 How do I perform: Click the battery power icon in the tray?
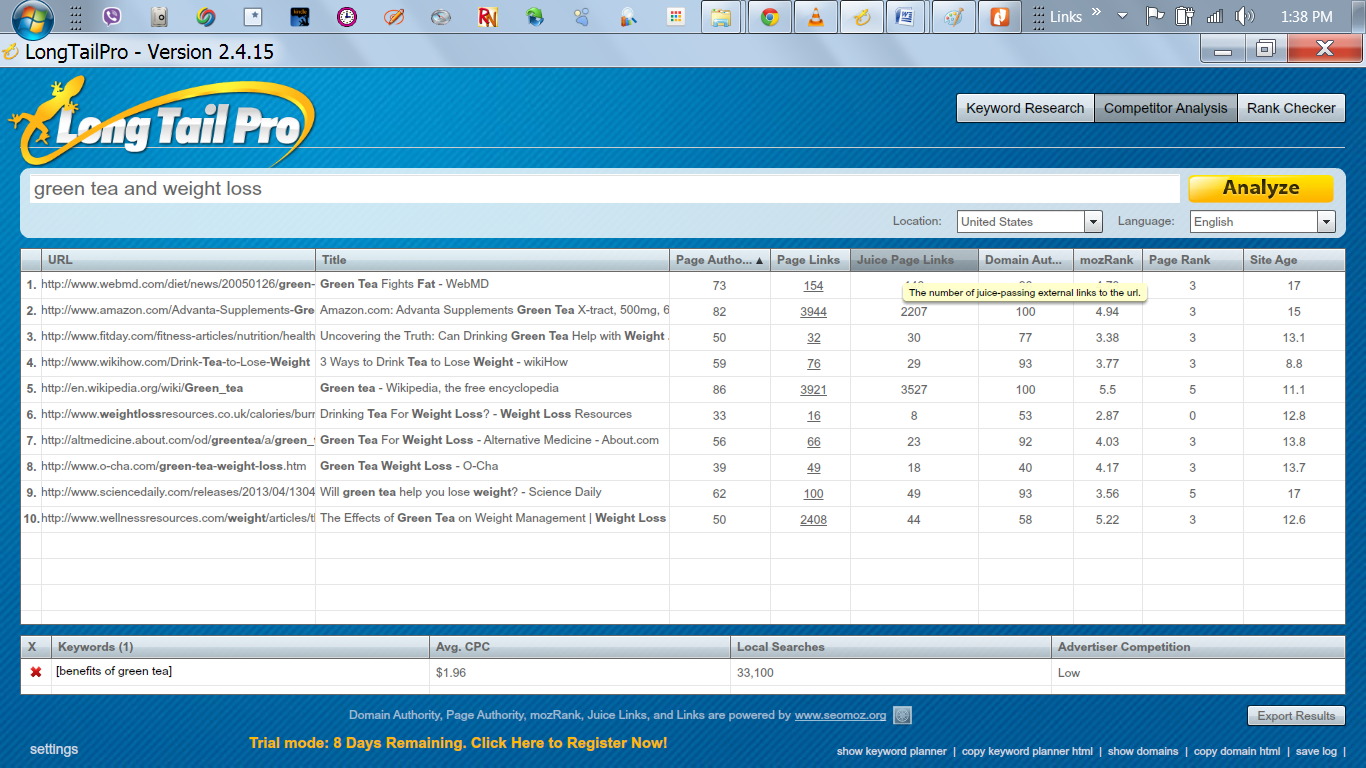click(x=1185, y=16)
